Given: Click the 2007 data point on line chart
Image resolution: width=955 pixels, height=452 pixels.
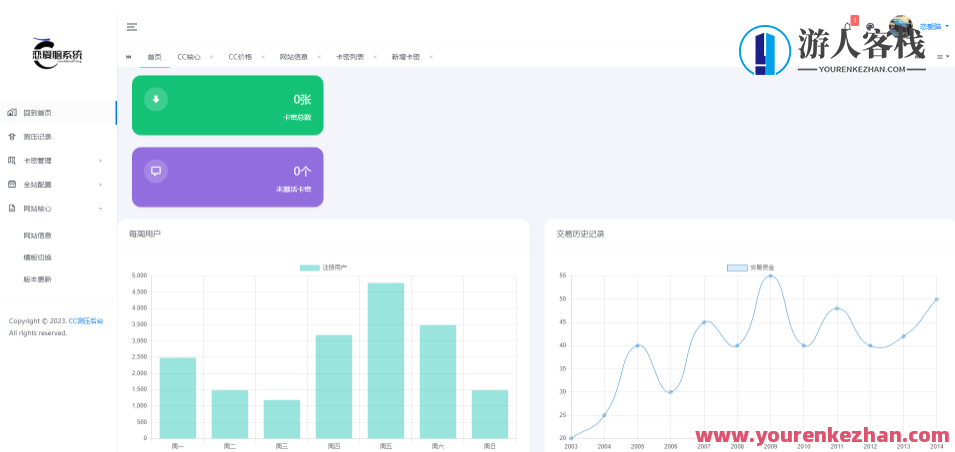Looking at the screenshot, I should pyautogui.click(x=704, y=322).
